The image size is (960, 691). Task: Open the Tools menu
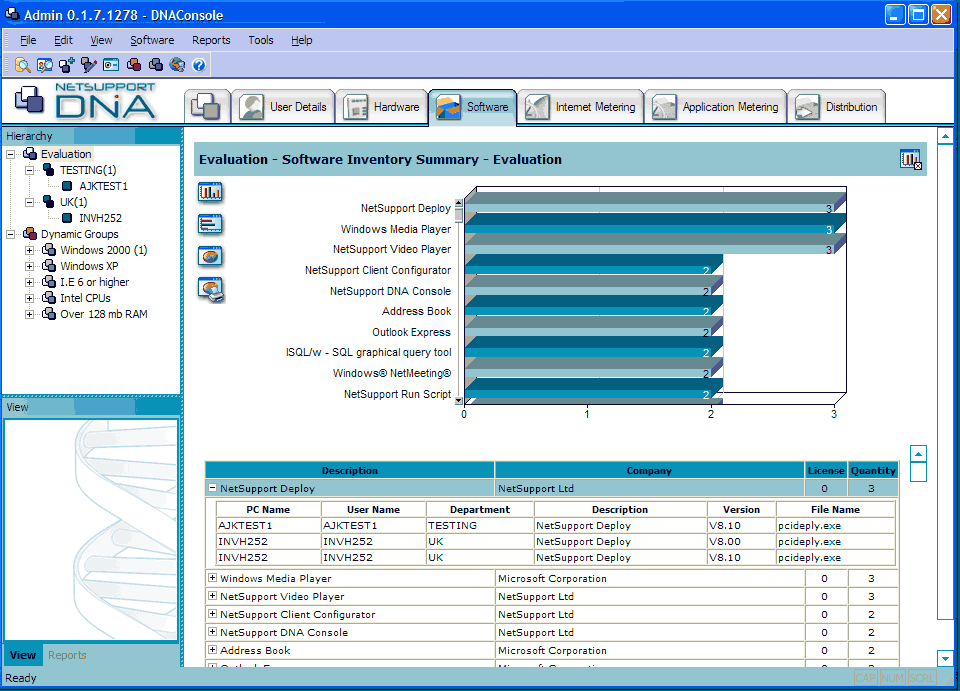(261, 40)
